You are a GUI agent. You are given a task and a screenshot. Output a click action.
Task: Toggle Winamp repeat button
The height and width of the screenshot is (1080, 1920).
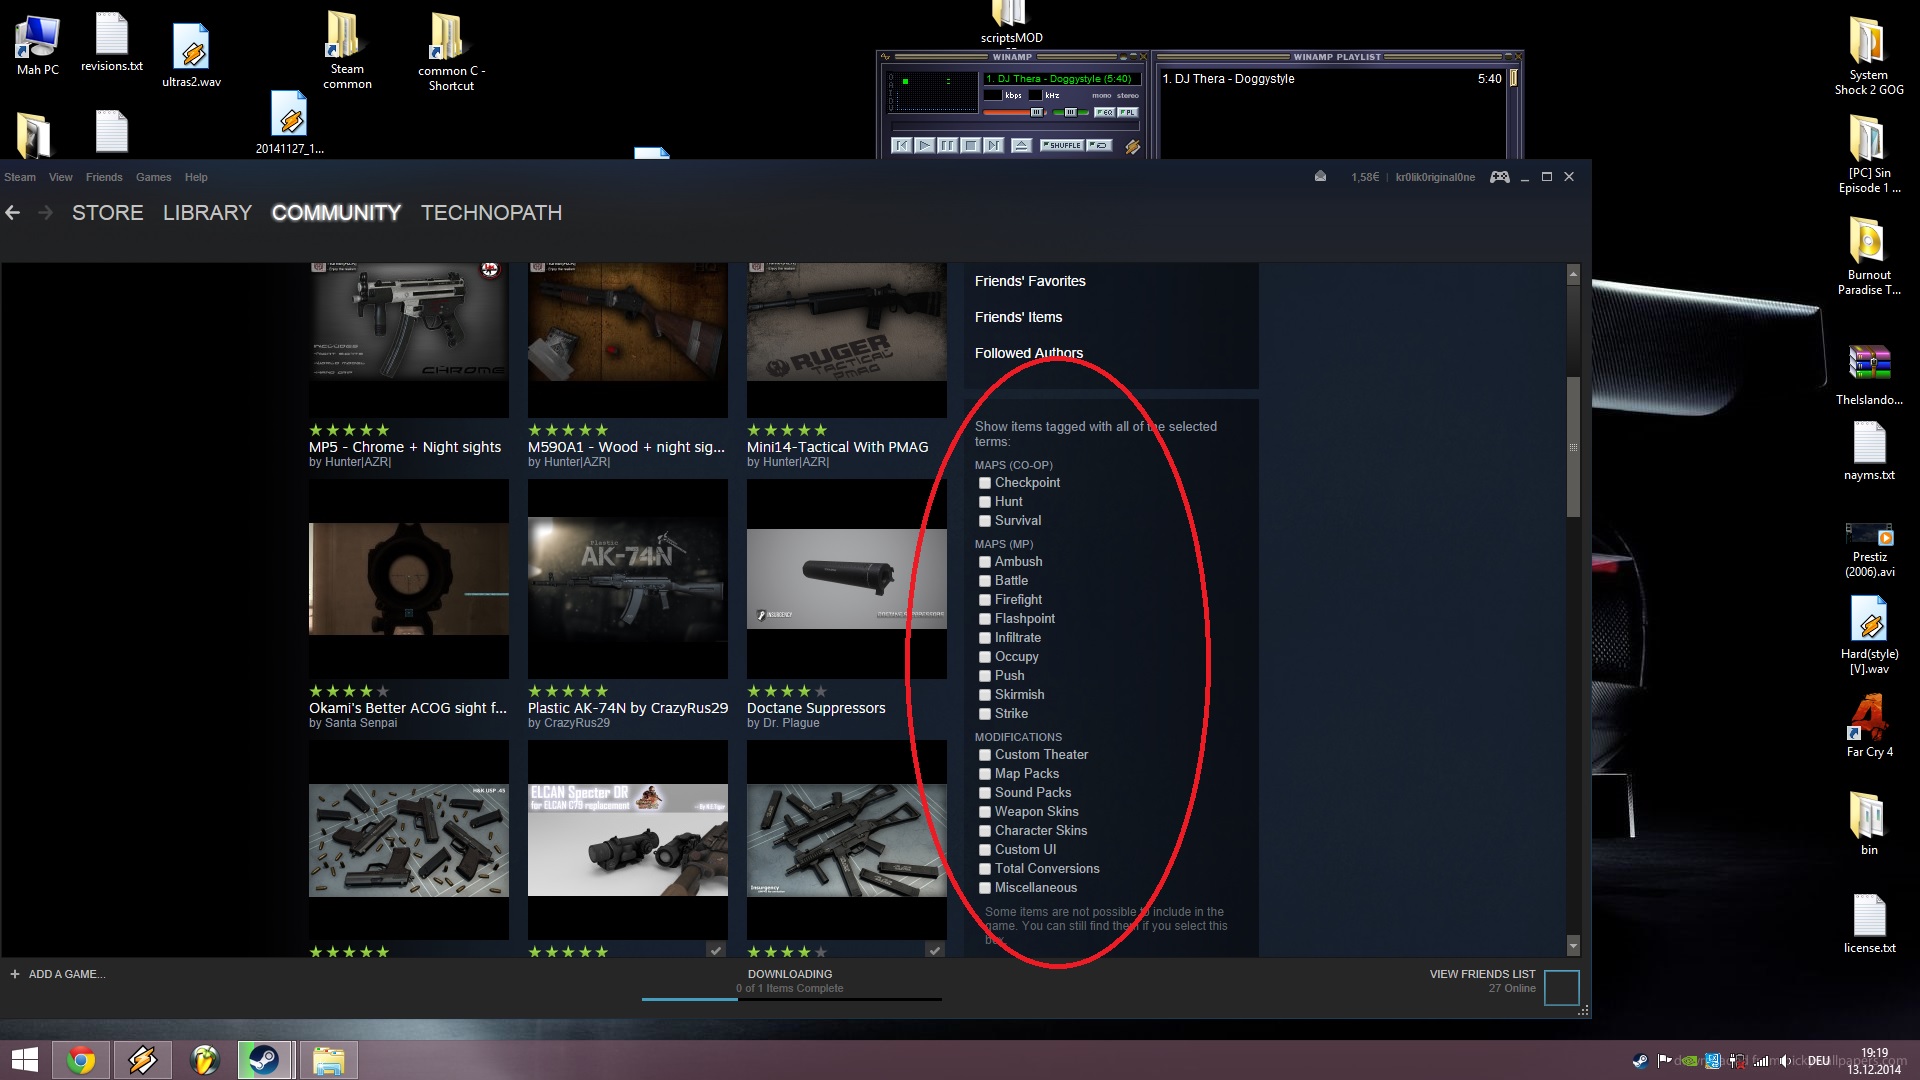[x=1099, y=146]
